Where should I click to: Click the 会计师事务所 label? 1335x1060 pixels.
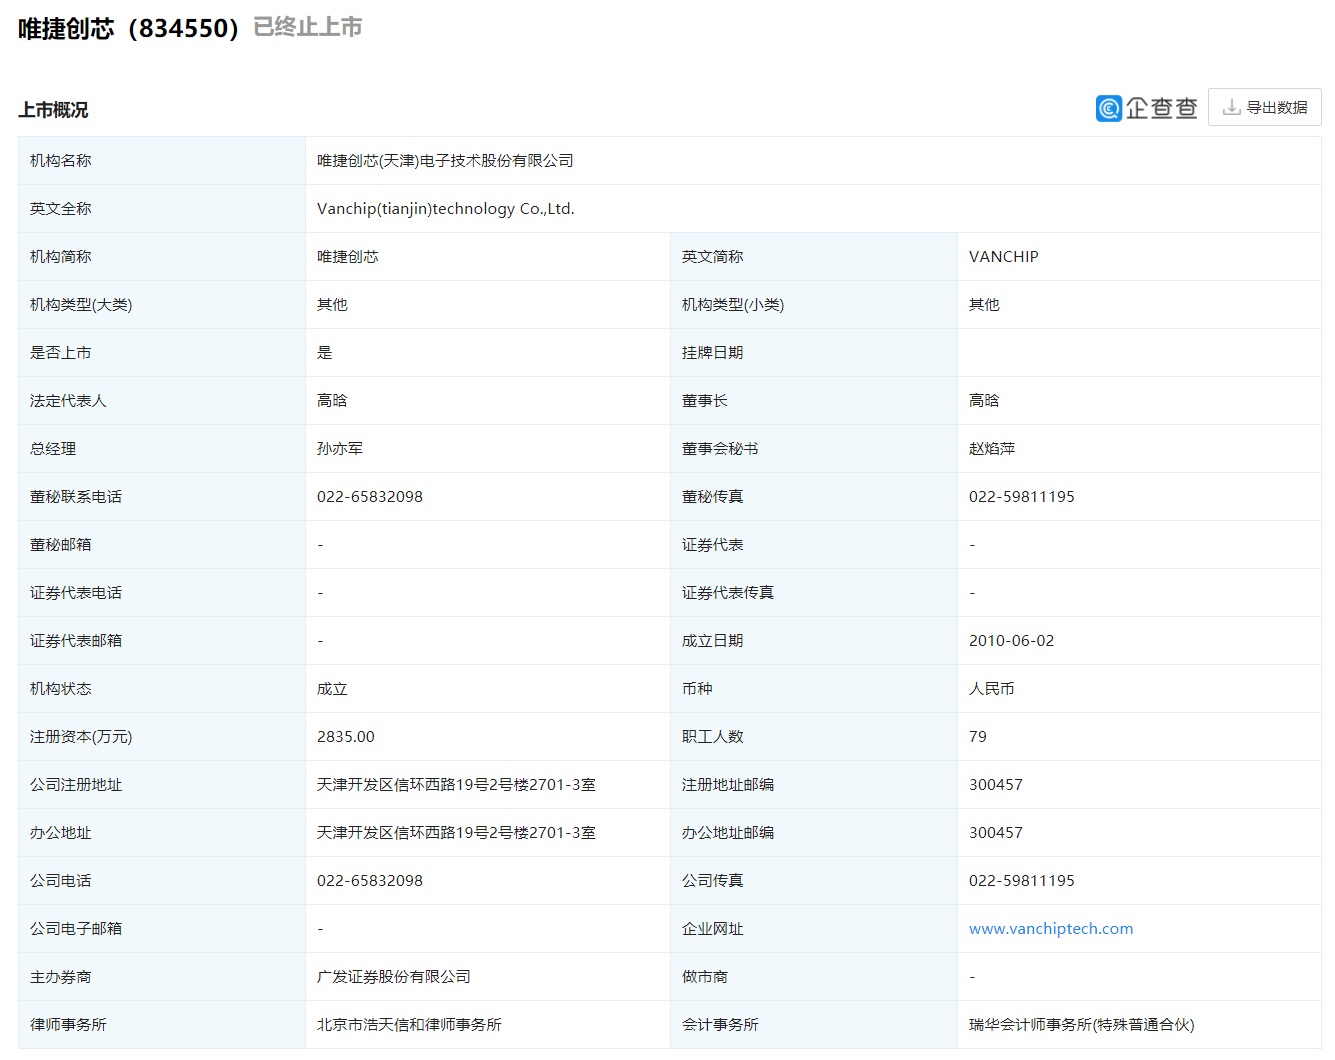point(720,1025)
